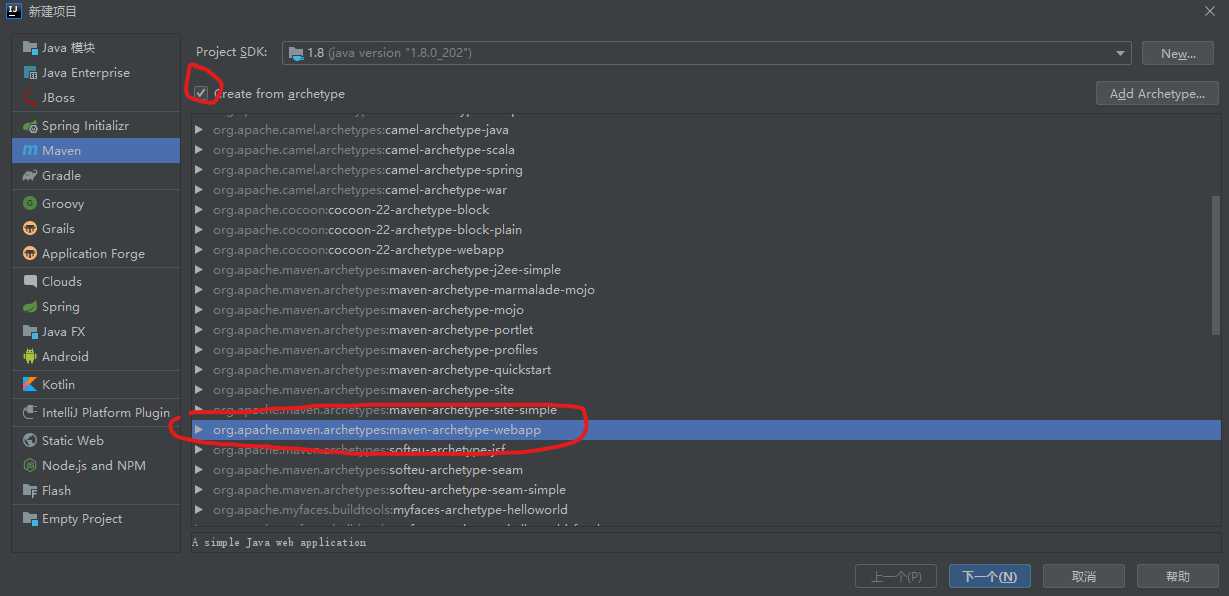This screenshot has height=596, width=1229.
Task: Expand the cocoon-22-archetype-block entry
Action: tap(199, 210)
